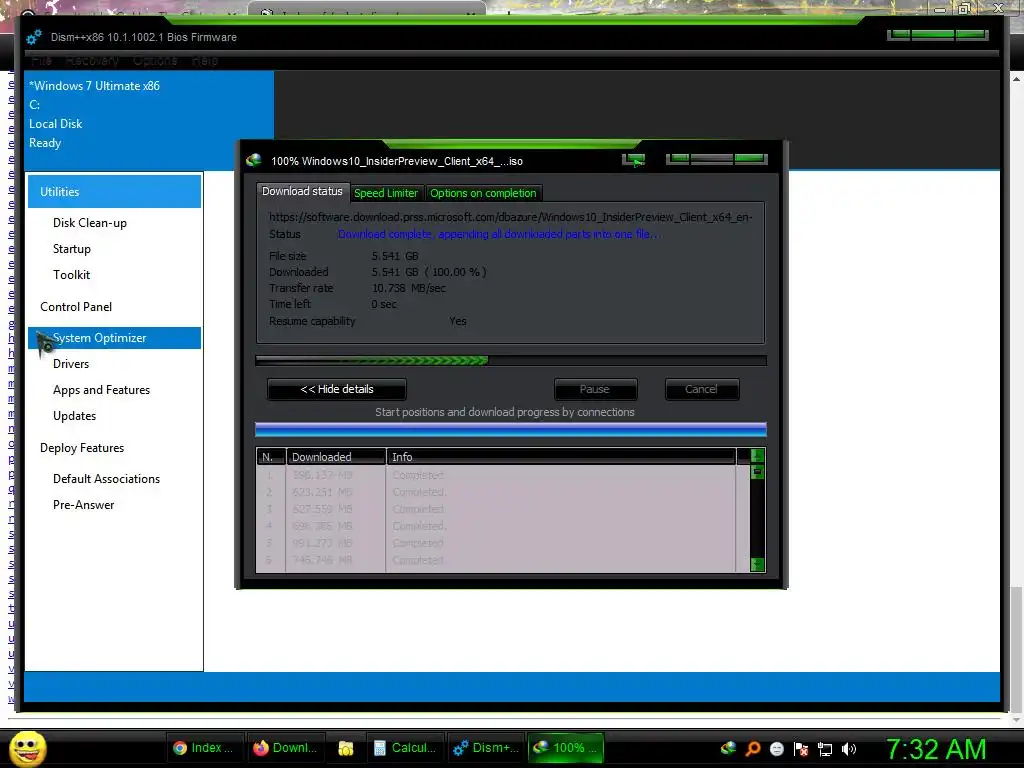Screen dimensions: 1024x768
Task: Click the scroll up arrow in connections list
Action: pyautogui.click(x=758, y=455)
